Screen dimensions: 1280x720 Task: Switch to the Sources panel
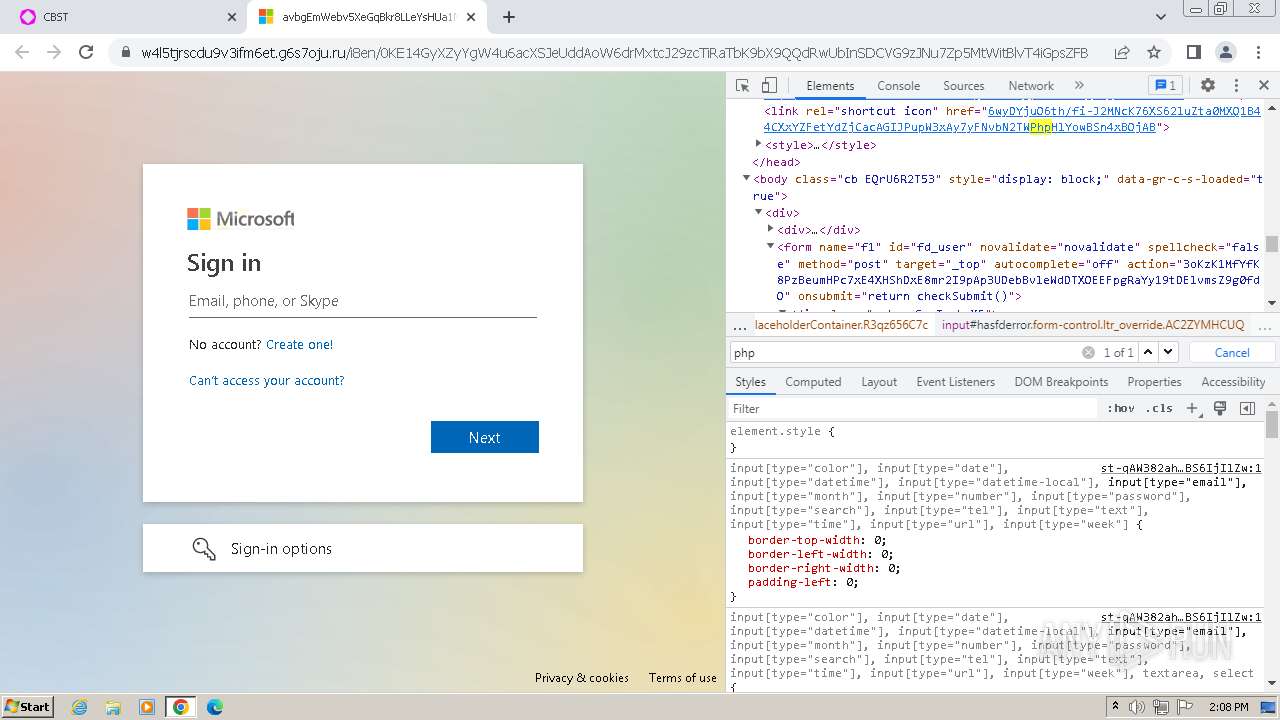(964, 86)
